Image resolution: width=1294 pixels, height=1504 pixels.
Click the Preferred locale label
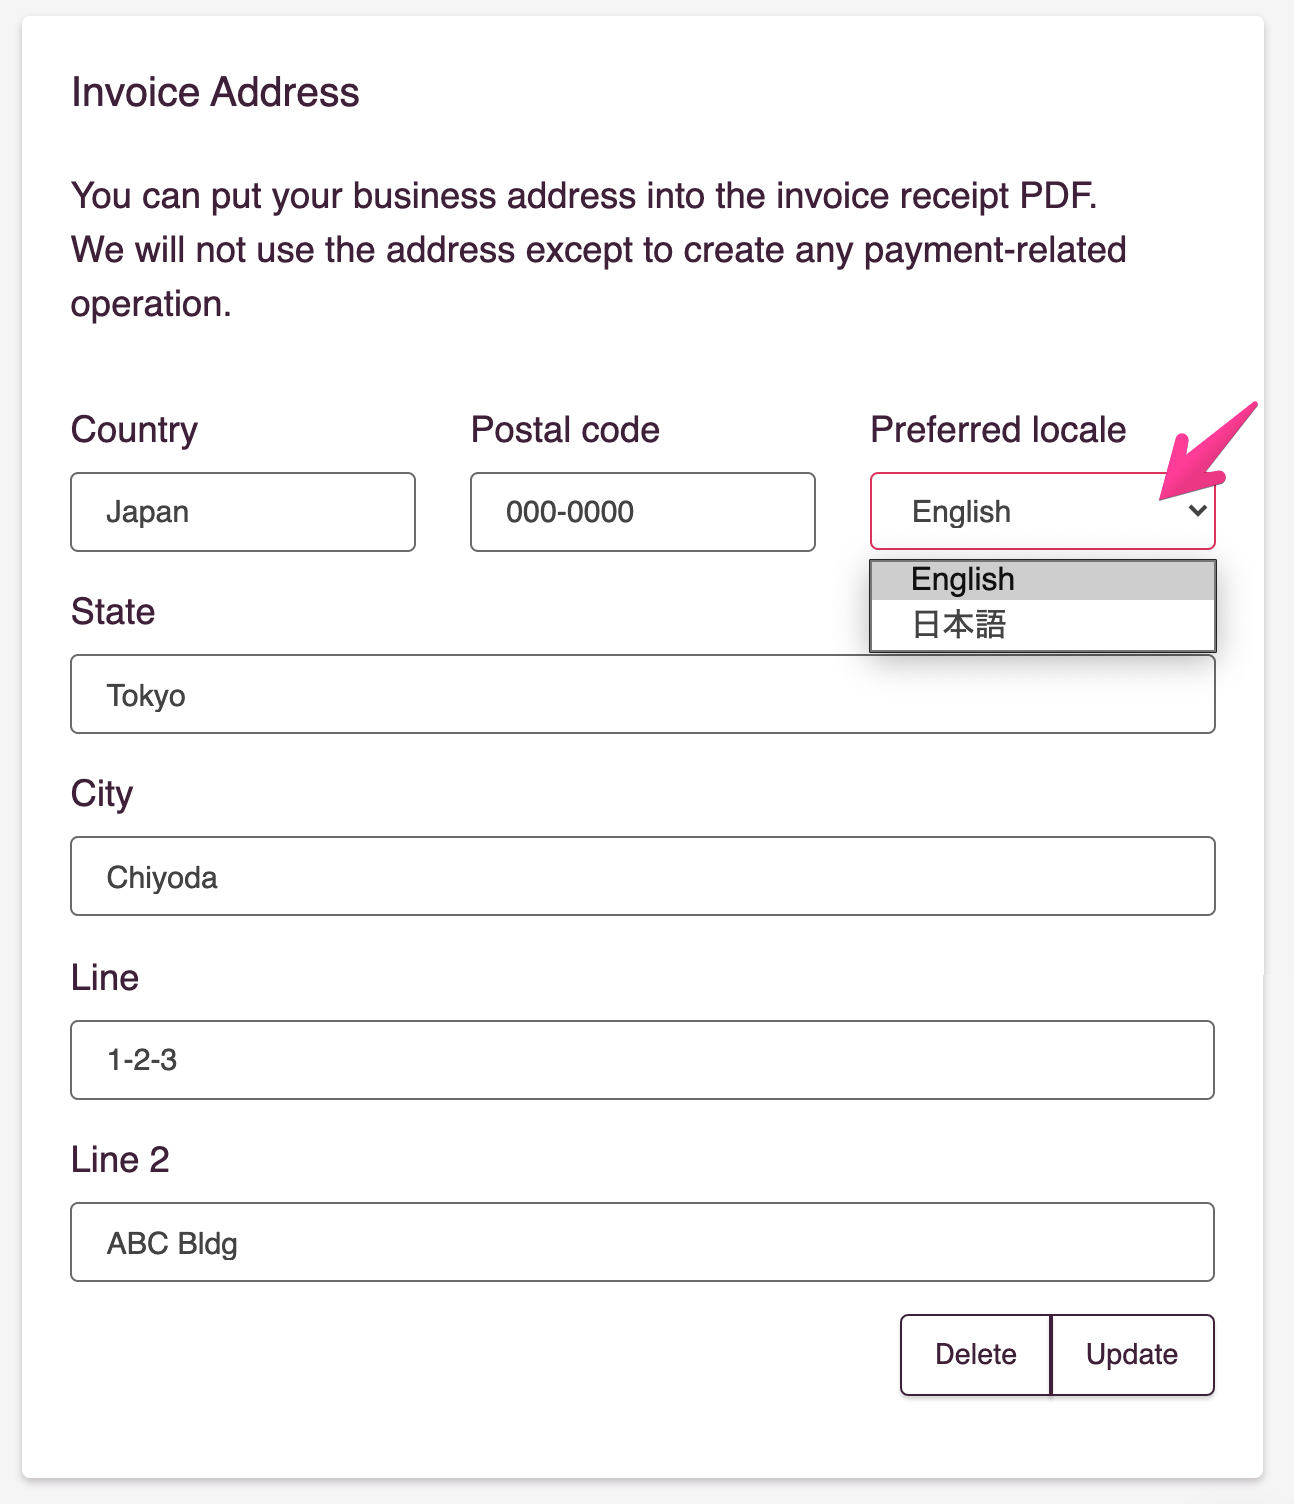click(998, 430)
